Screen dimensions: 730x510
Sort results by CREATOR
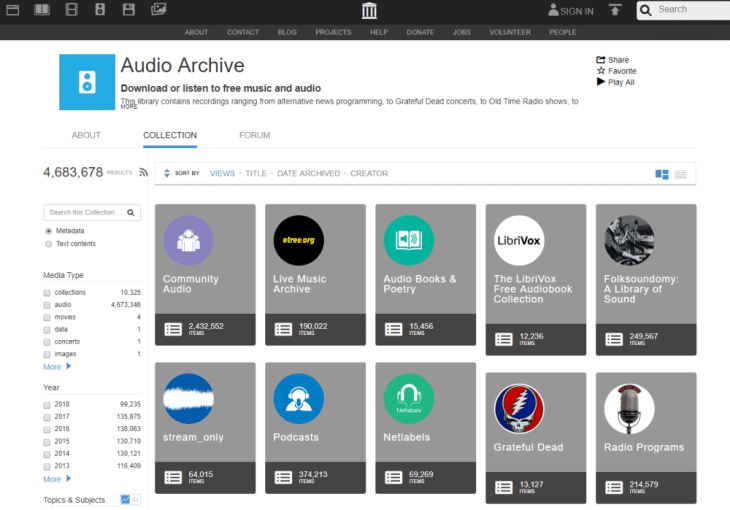tap(369, 173)
